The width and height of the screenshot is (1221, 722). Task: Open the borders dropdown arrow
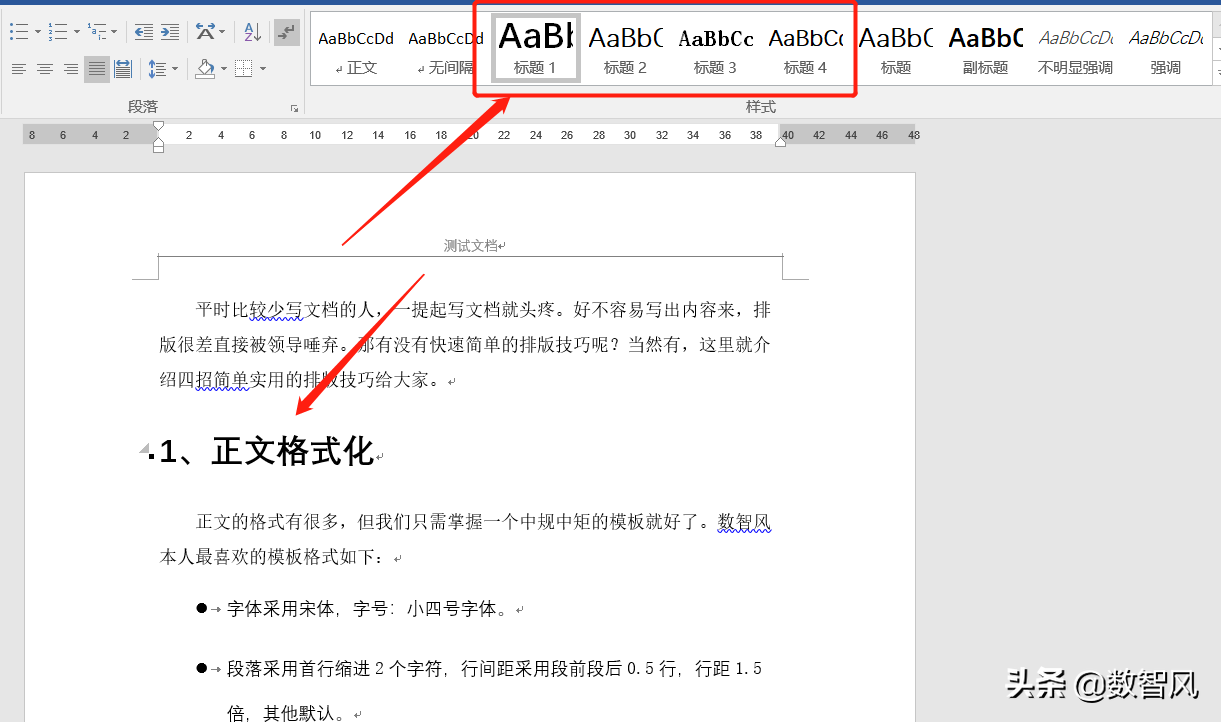coord(263,70)
